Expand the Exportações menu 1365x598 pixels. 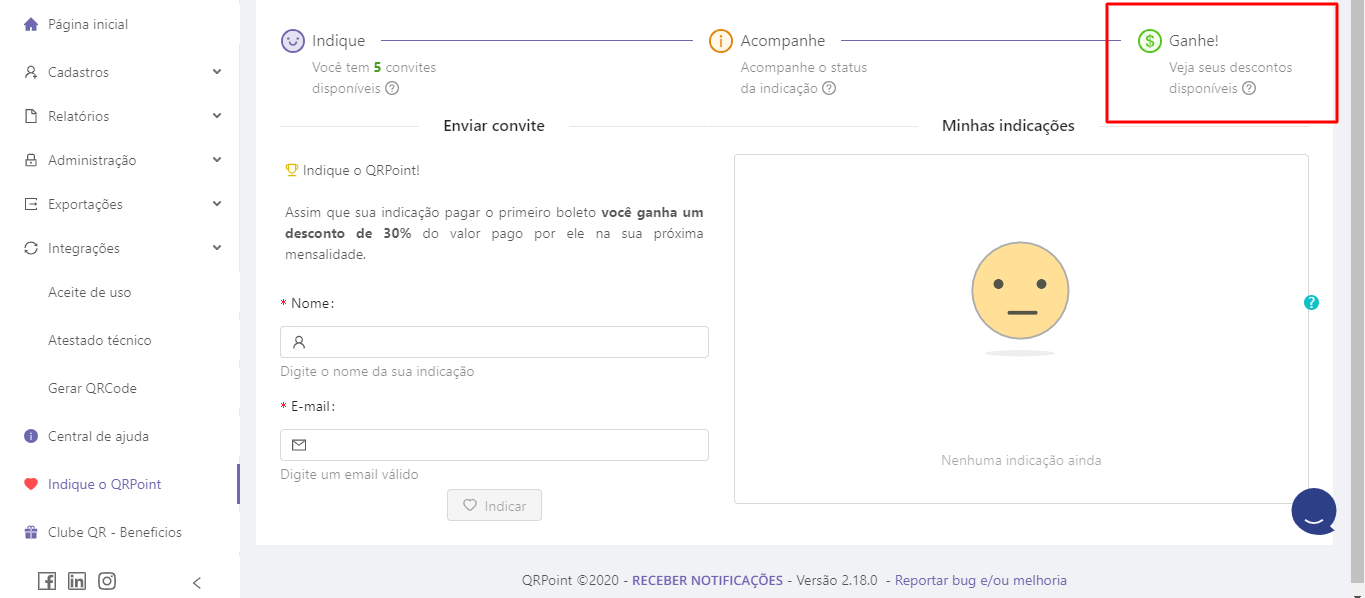[x=119, y=204]
